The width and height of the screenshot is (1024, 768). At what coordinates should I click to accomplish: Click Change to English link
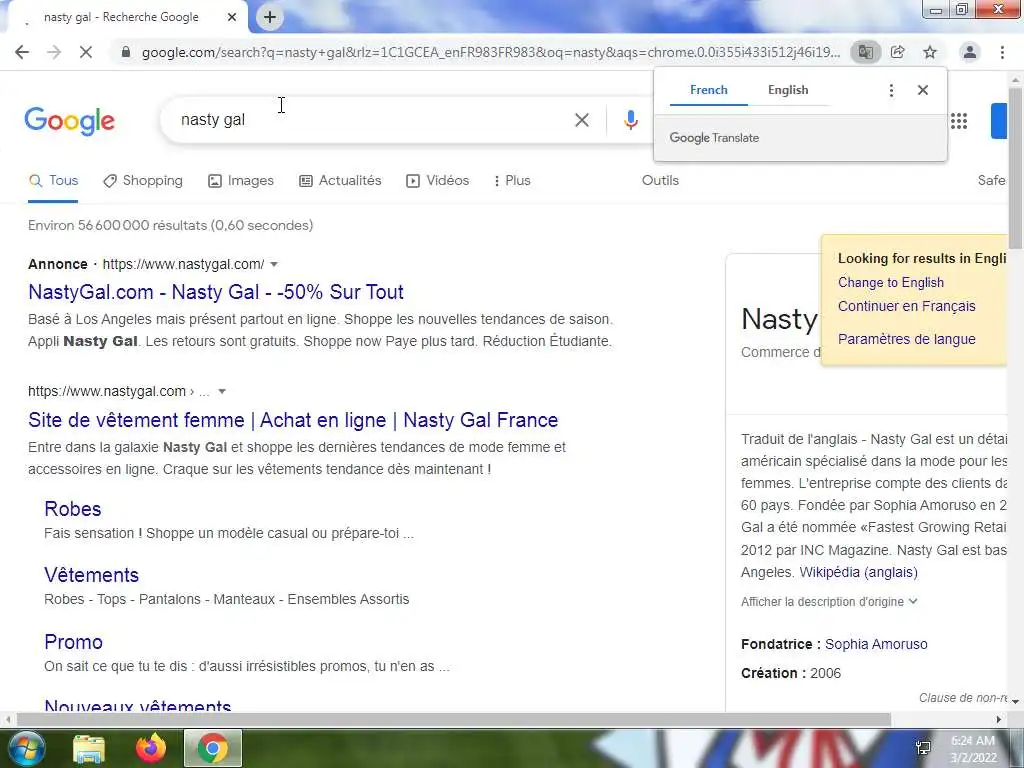[x=891, y=283]
